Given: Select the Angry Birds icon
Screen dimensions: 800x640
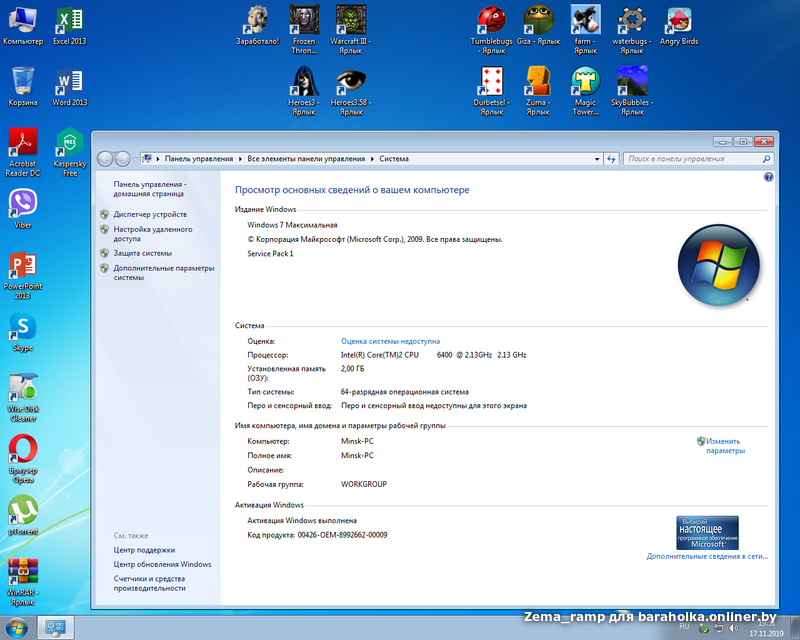Looking at the screenshot, I should pos(679,26).
